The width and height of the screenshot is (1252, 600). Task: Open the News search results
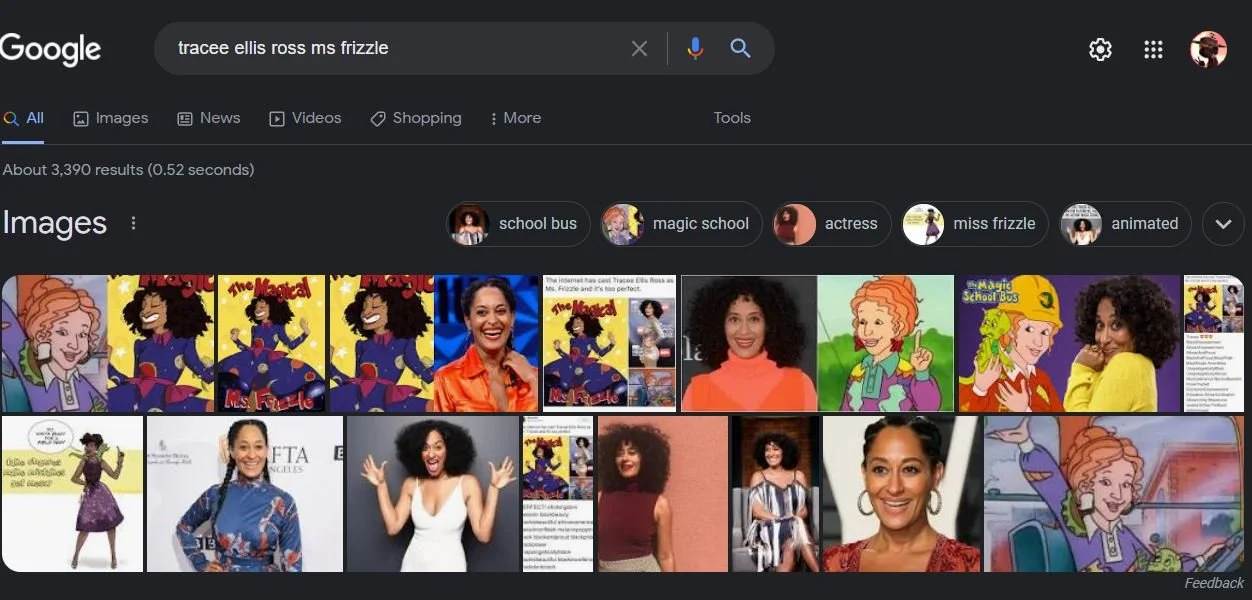click(208, 118)
